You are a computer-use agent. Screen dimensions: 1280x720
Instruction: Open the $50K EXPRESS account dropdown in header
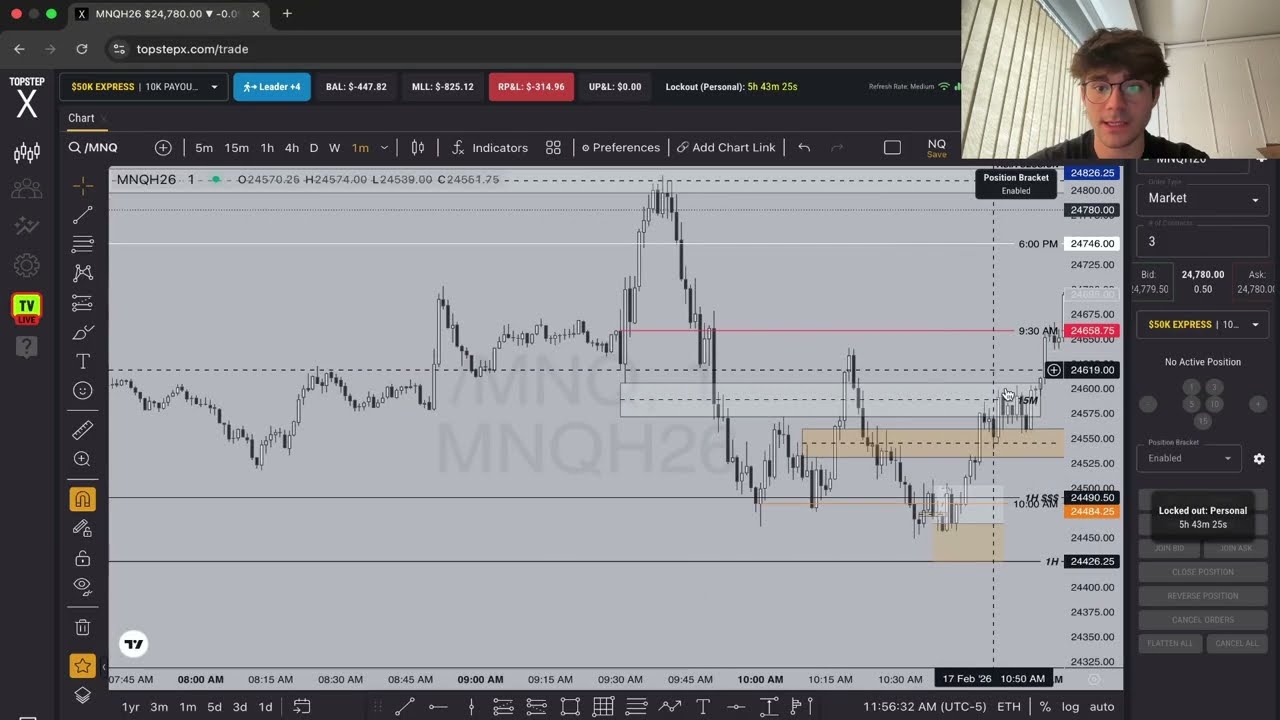[x=143, y=87]
